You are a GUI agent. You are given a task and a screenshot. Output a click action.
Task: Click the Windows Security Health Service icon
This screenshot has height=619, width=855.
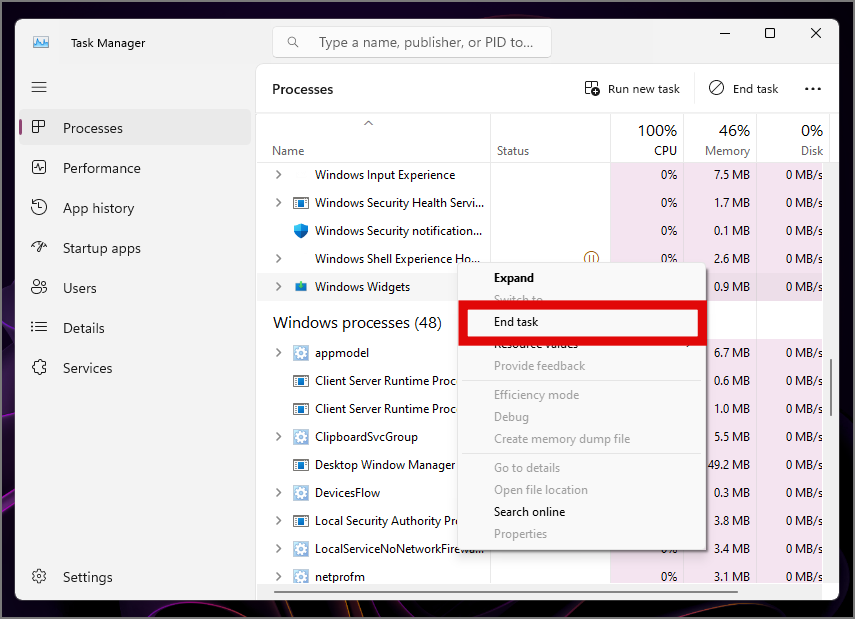click(301, 203)
